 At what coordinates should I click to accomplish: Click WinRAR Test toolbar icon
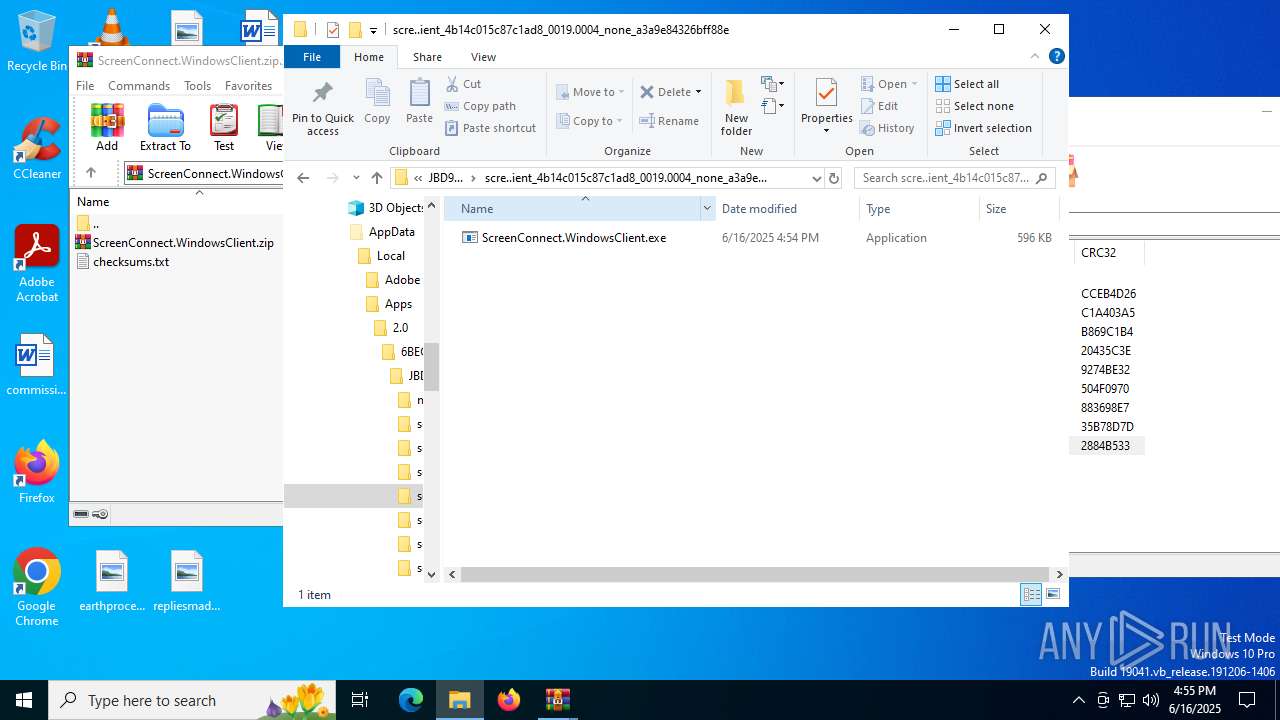click(224, 128)
